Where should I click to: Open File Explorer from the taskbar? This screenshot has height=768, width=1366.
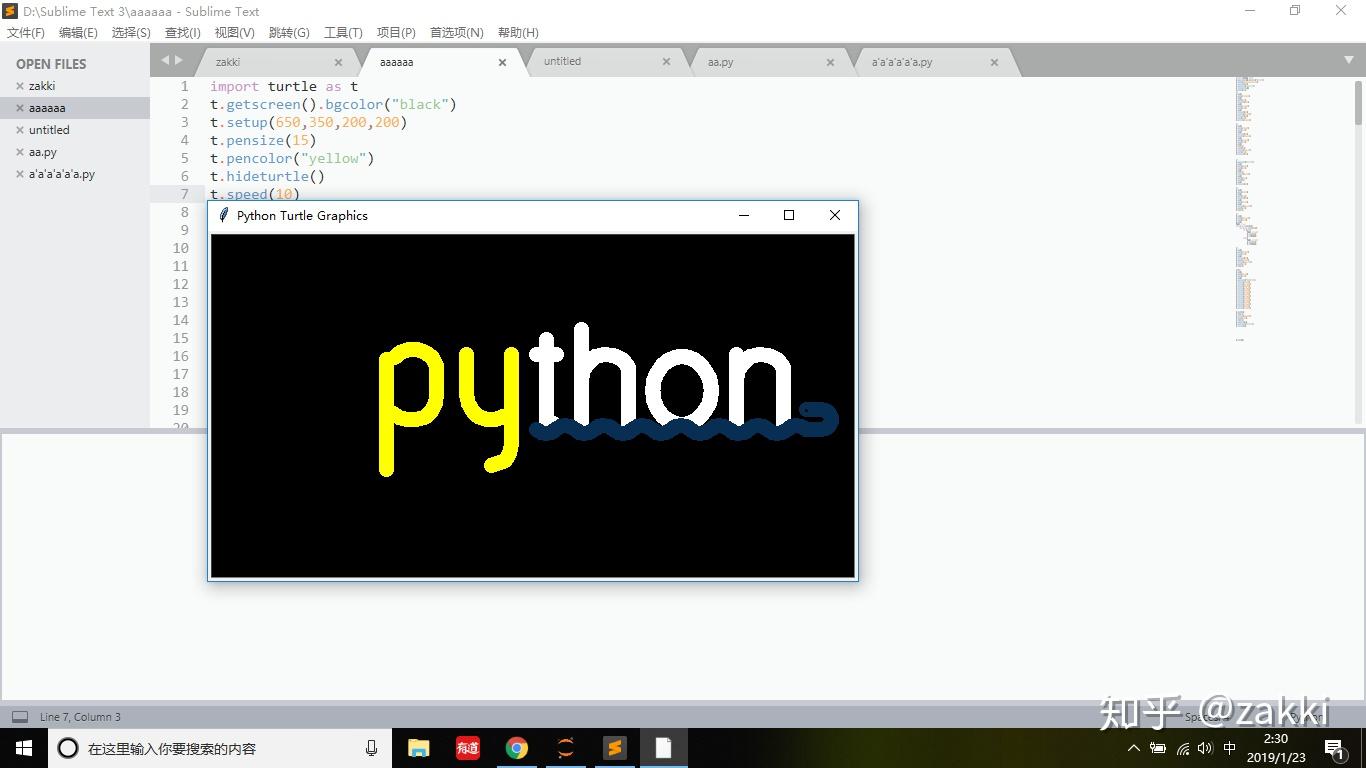[x=418, y=747]
